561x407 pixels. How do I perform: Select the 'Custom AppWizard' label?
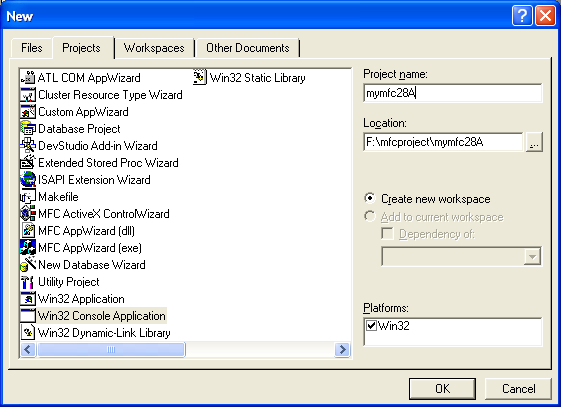(x=83, y=112)
